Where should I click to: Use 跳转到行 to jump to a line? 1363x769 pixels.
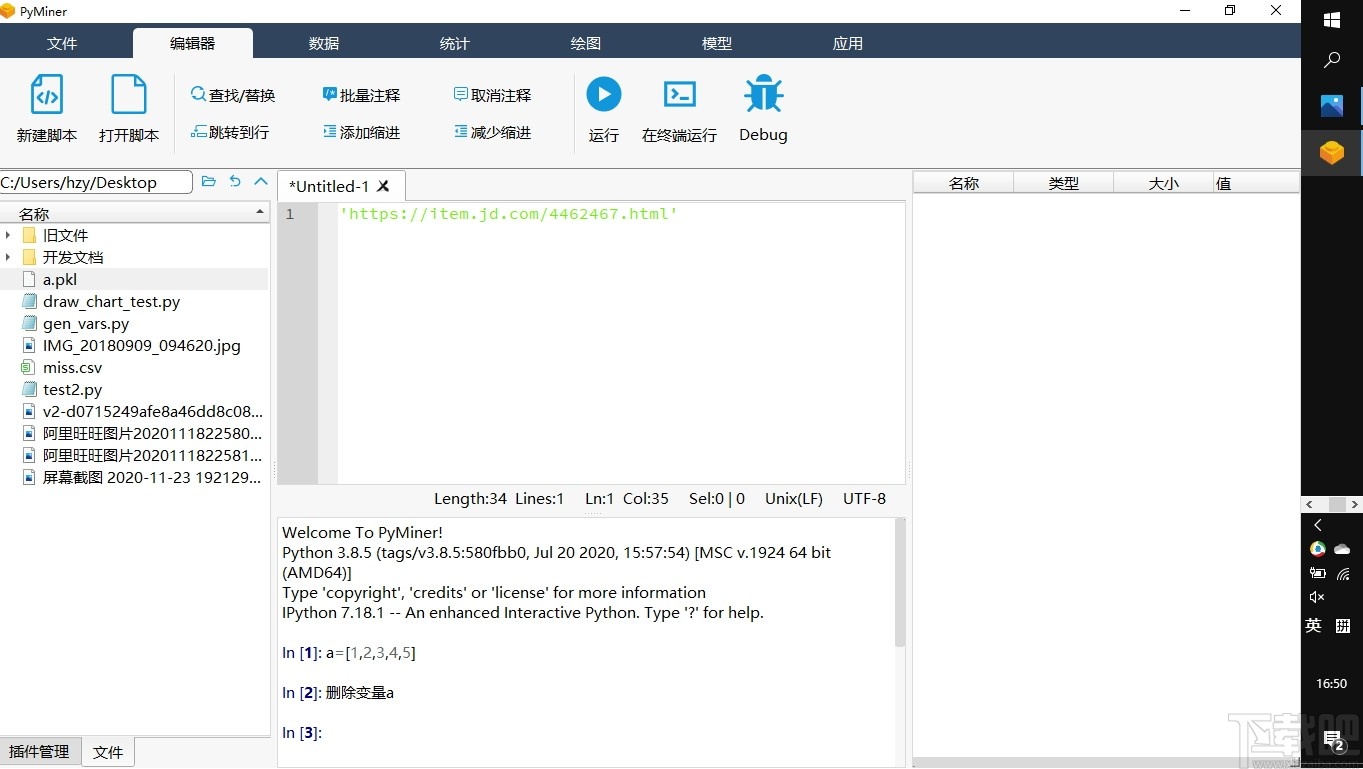(x=232, y=131)
